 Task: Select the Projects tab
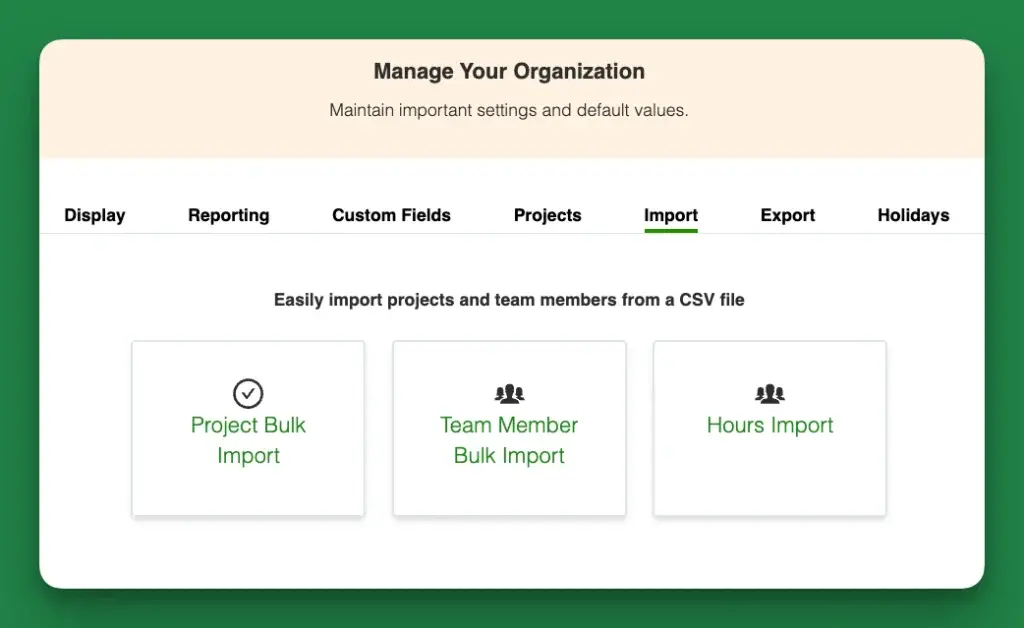click(x=547, y=215)
